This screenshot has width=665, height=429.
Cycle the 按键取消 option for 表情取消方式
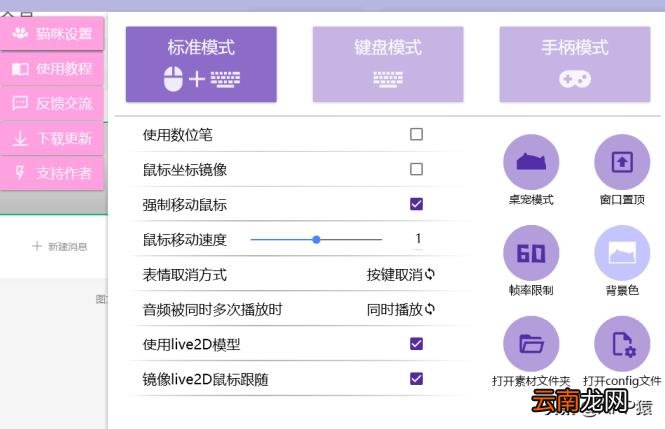400,275
